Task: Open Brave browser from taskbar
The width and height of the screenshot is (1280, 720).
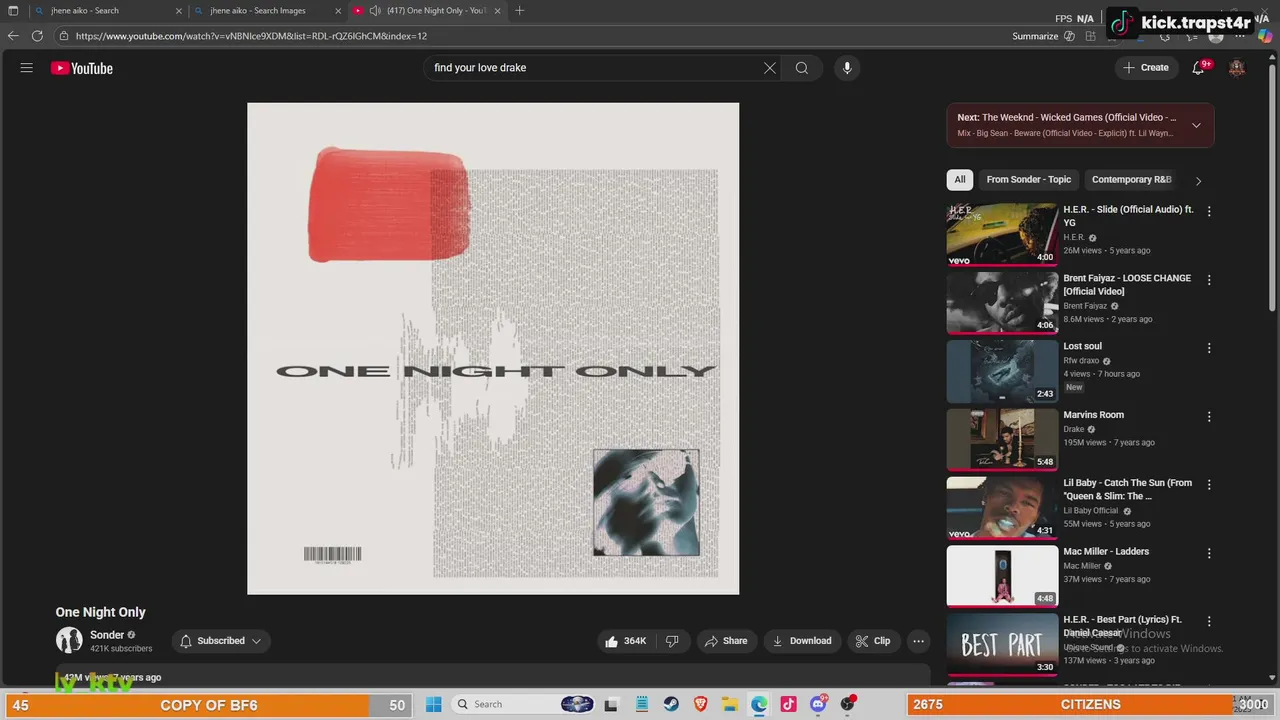Action: click(x=700, y=704)
